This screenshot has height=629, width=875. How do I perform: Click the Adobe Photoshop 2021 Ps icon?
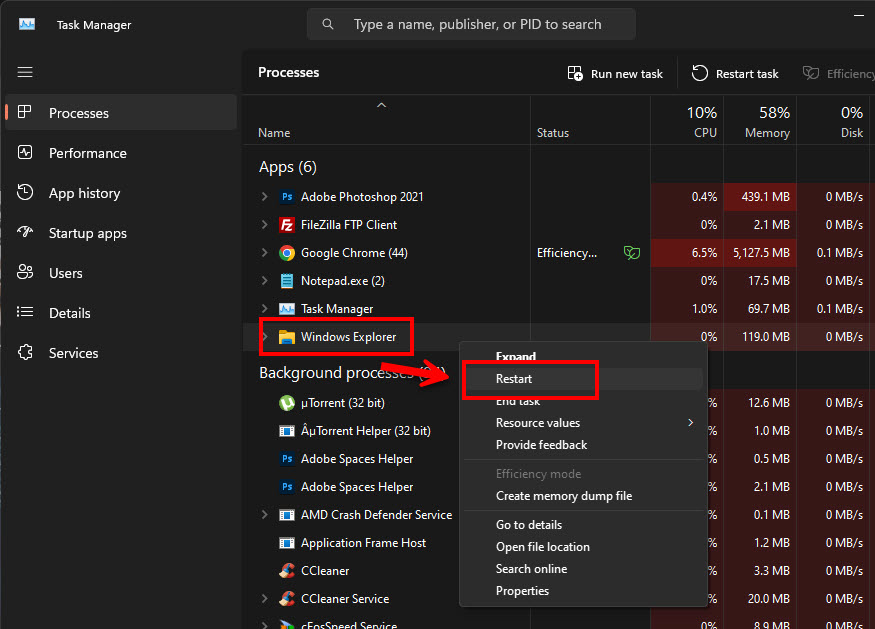pos(287,196)
